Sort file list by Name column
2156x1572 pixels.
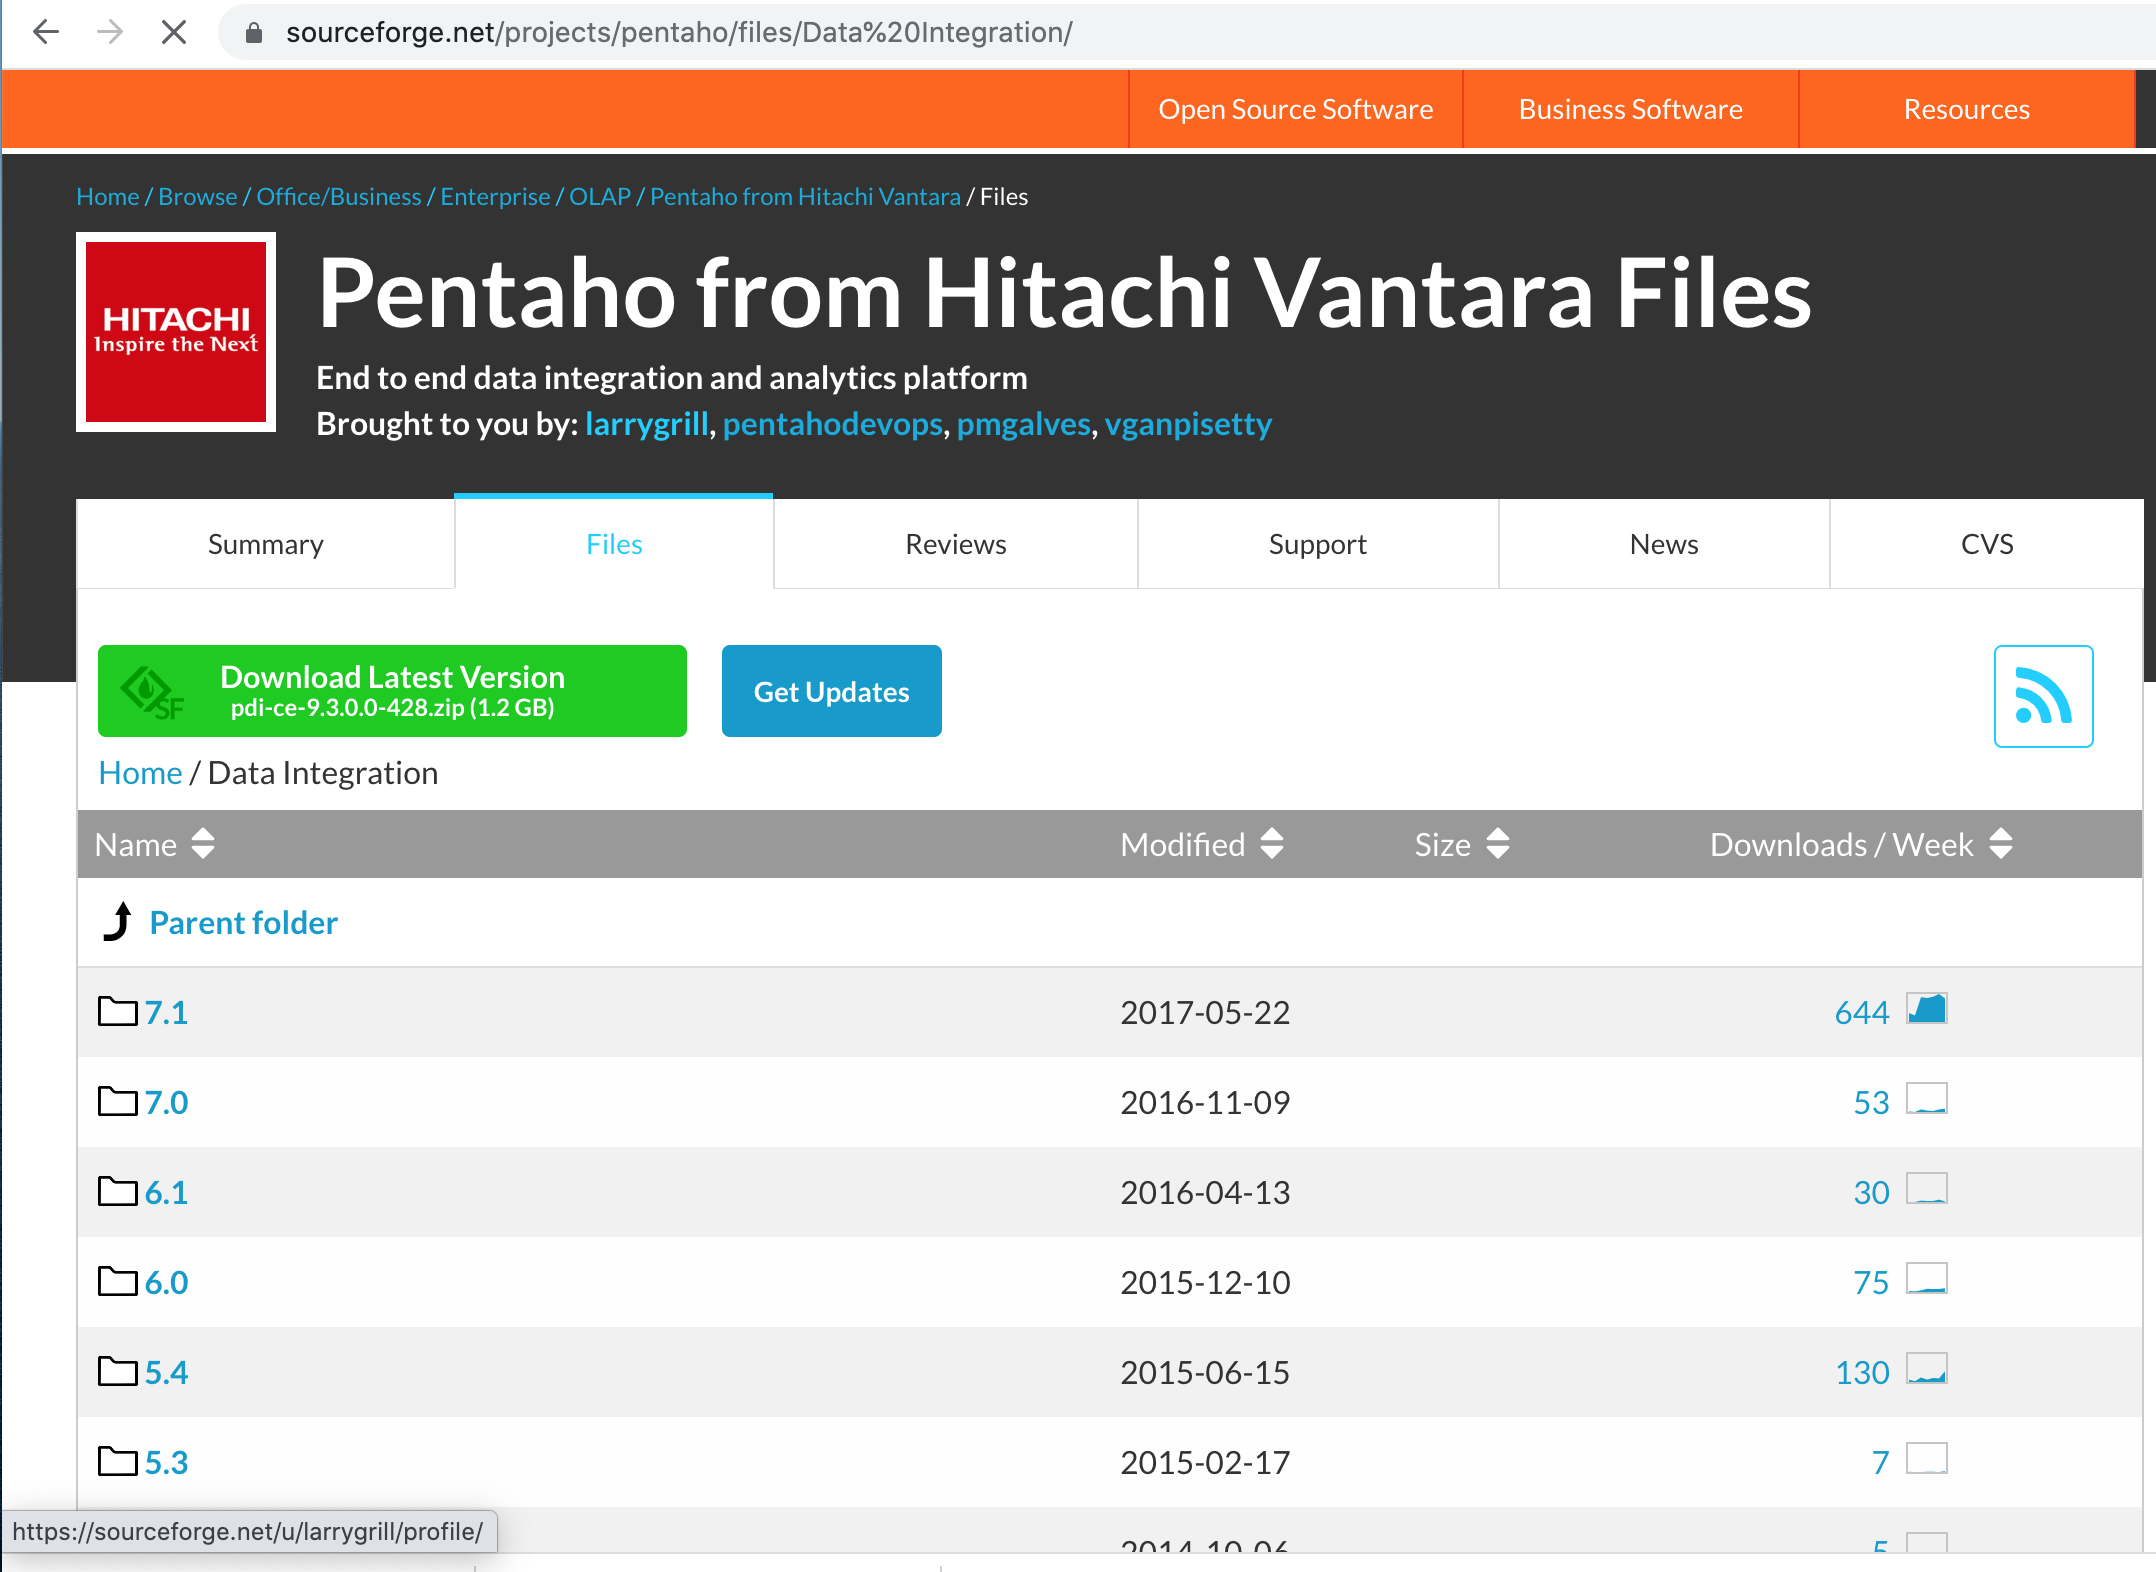click(x=203, y=844)
